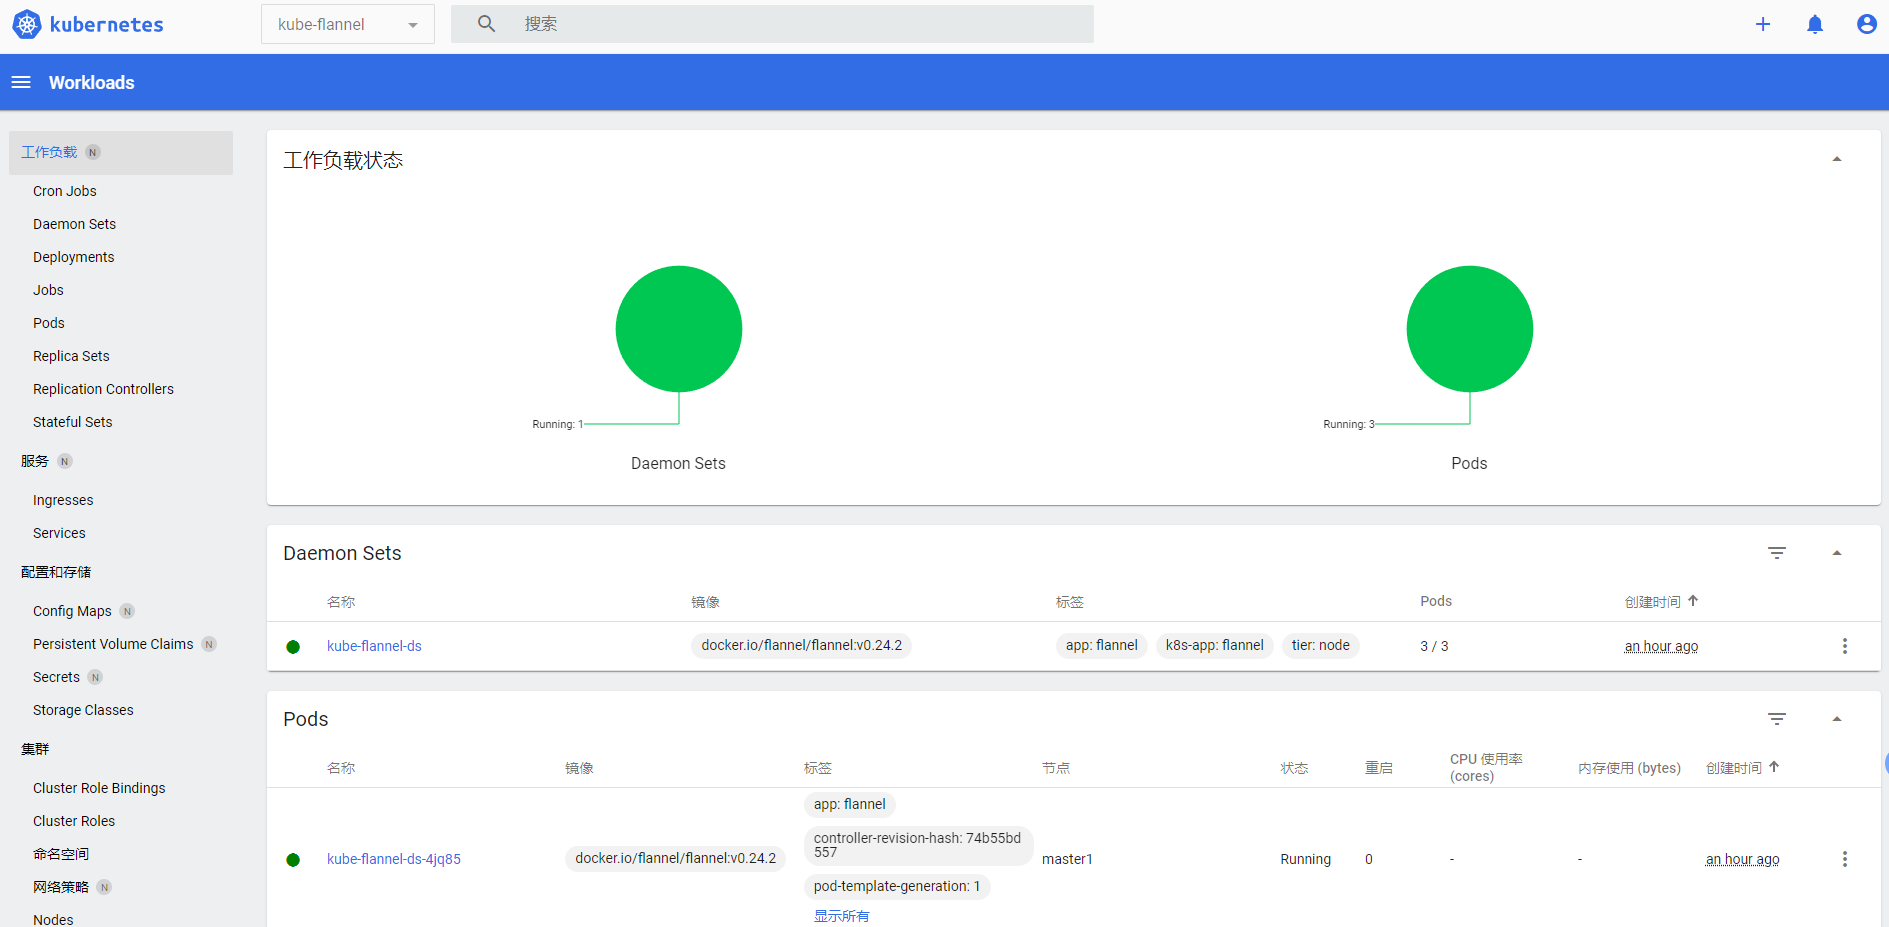Click the controller-revision-hash label chip
Screen dimensions: 1889x927
(x=918, y=845)
